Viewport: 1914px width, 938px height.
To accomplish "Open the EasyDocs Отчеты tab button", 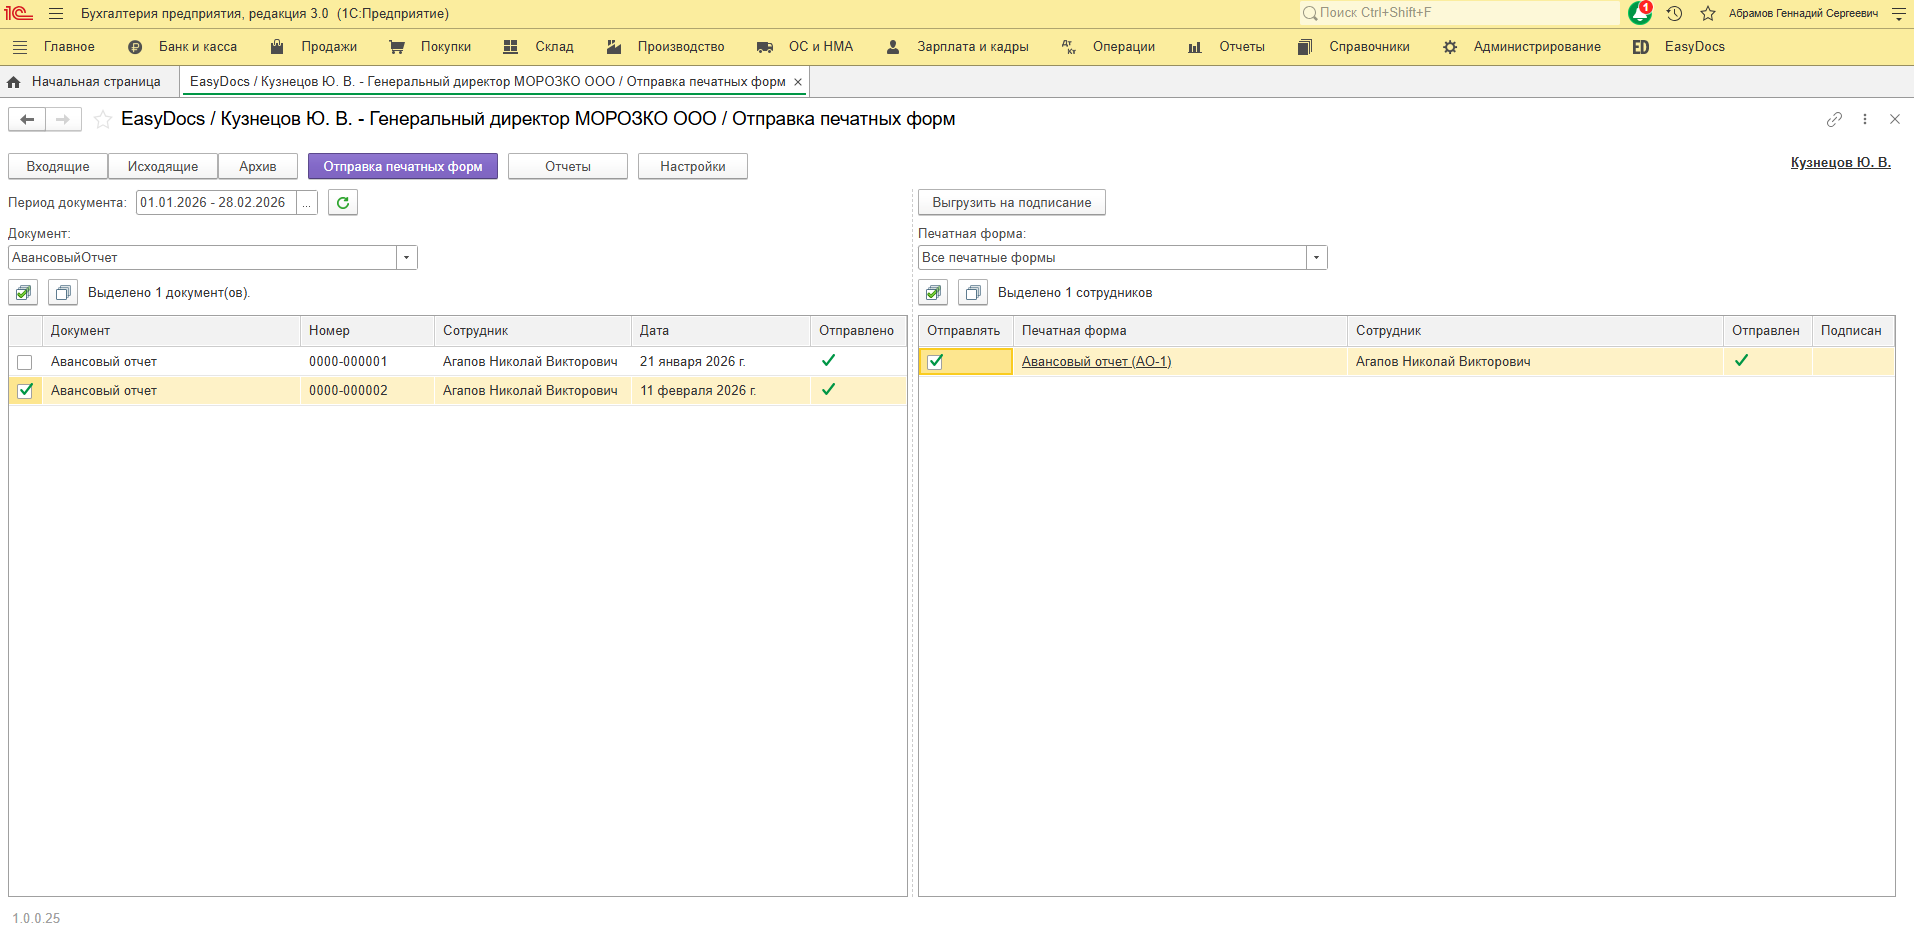I will [568, 167].
